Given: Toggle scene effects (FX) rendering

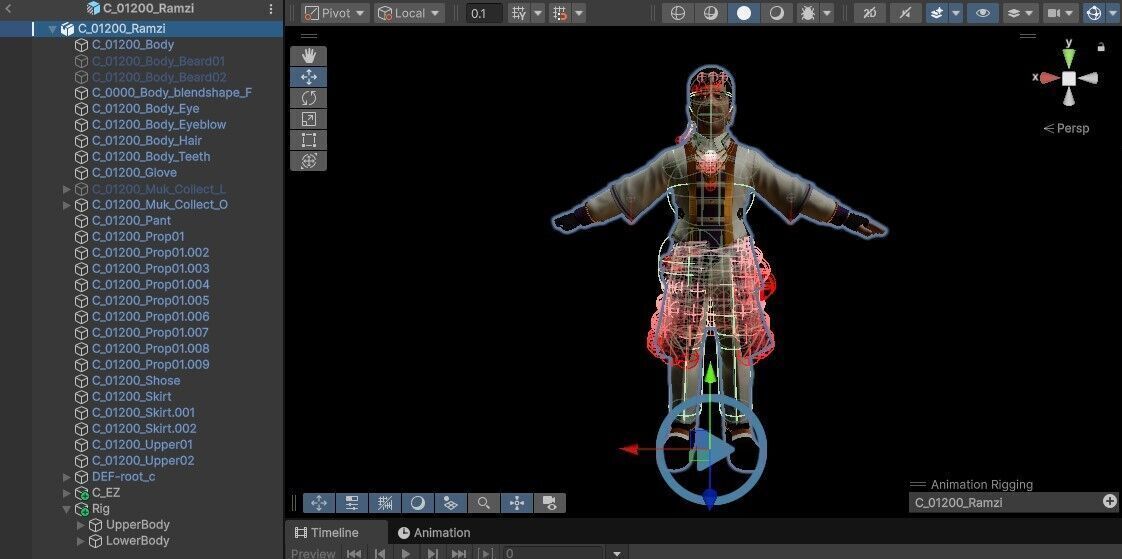Looking at the screenshot, I should [x=937, y=13].
